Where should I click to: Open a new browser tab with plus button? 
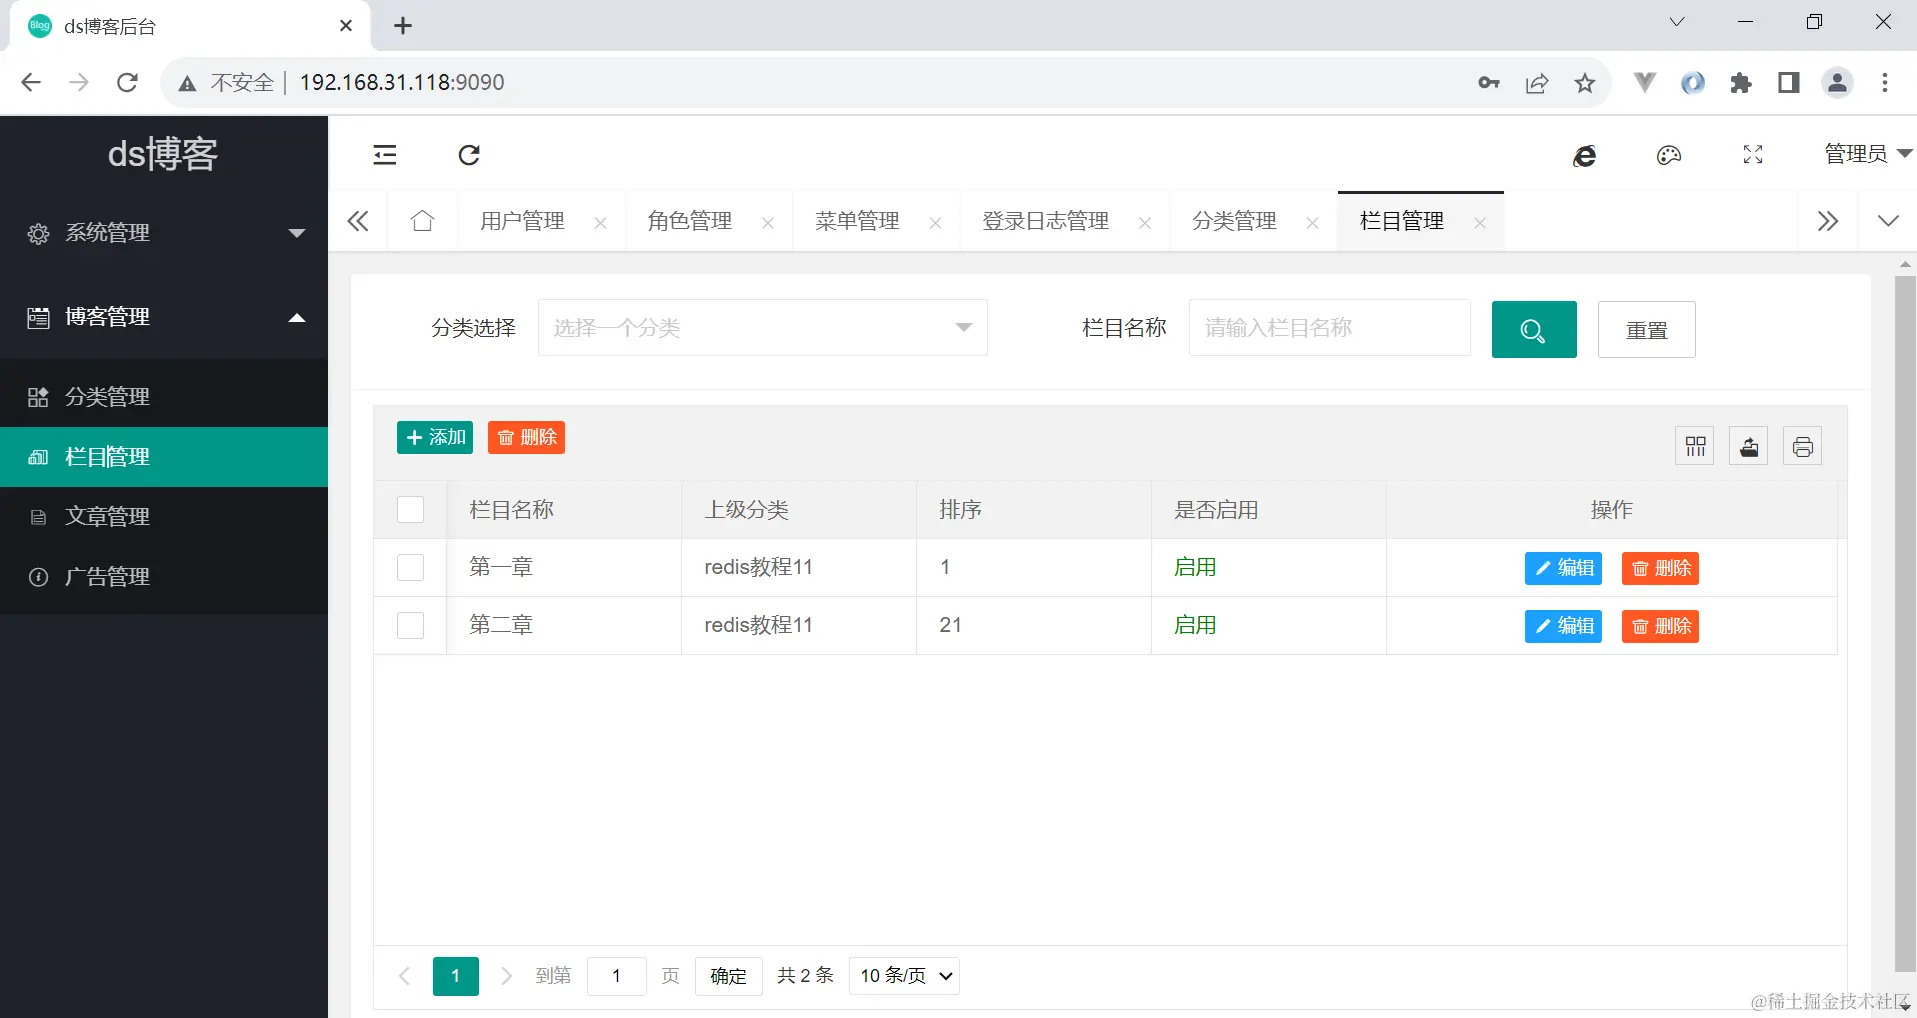(x=403, y=26)
